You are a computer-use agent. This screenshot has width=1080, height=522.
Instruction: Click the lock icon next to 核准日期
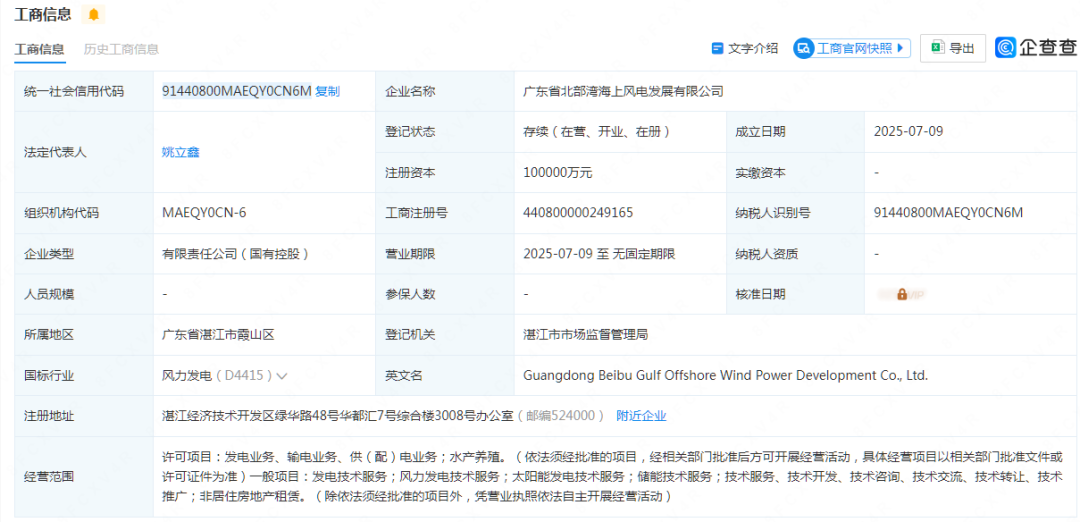pyautogui.click(x=902, y=294)
